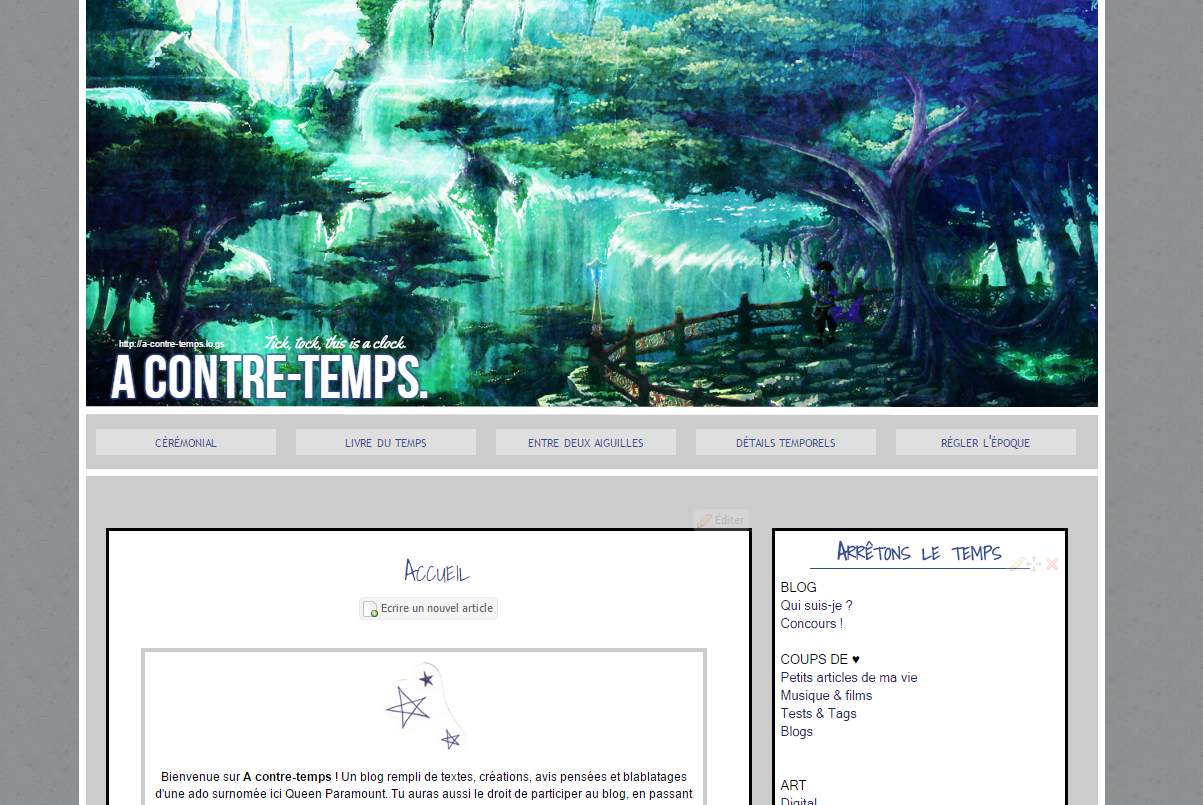Click the Arrêtons le temps widget title
This screenshot has width=1203, height=805.
pyautogui.click(x=919, y=552)
